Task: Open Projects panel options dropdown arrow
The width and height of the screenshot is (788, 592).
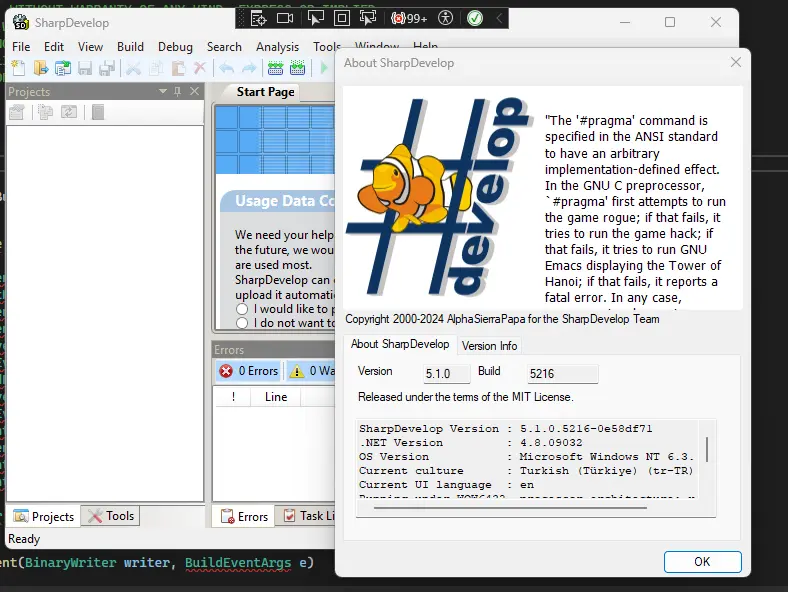Action: (x=162, y=91)
